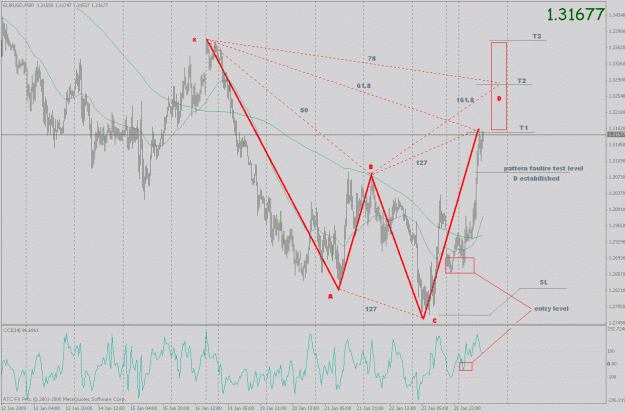The height and width of the screenshot is (412, 625).
Task: Select the 61.8 retracement ratio label
Action: [364, 86]
